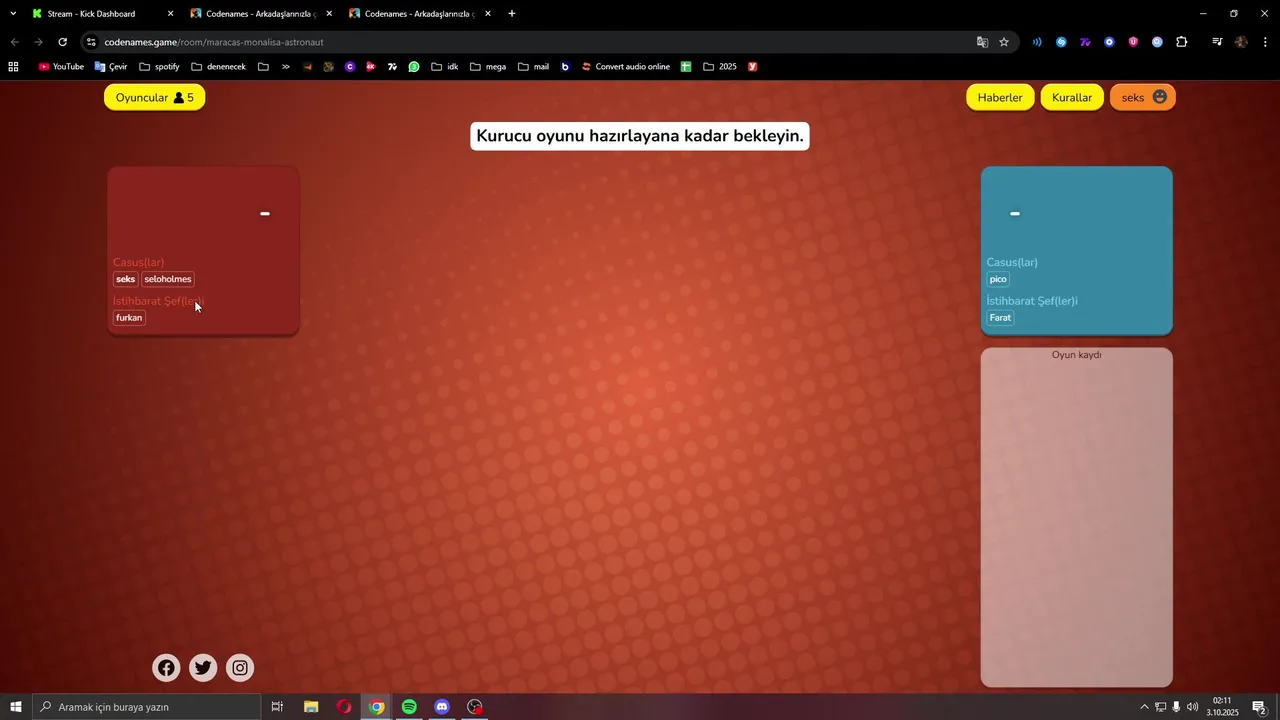The image size is (1280, 720).
Task: Open the green spreadsheet bookmark icon
Action: pyautogui.click(x=686, y=67)
